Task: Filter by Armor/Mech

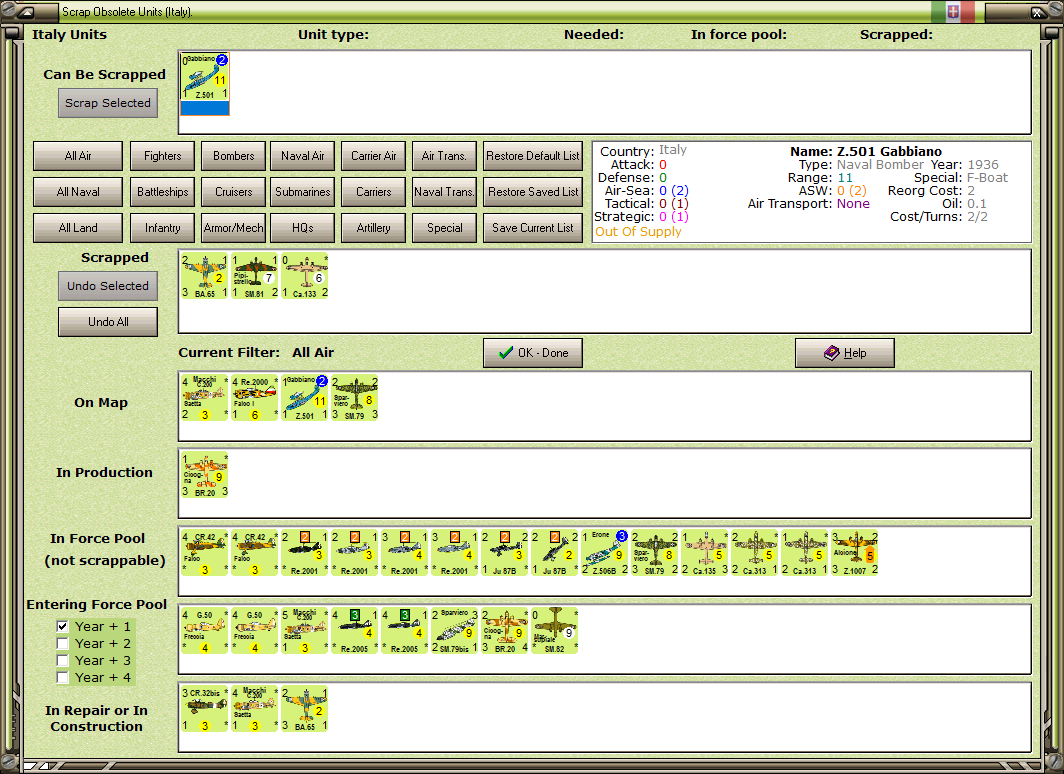Action: [233, 228]
